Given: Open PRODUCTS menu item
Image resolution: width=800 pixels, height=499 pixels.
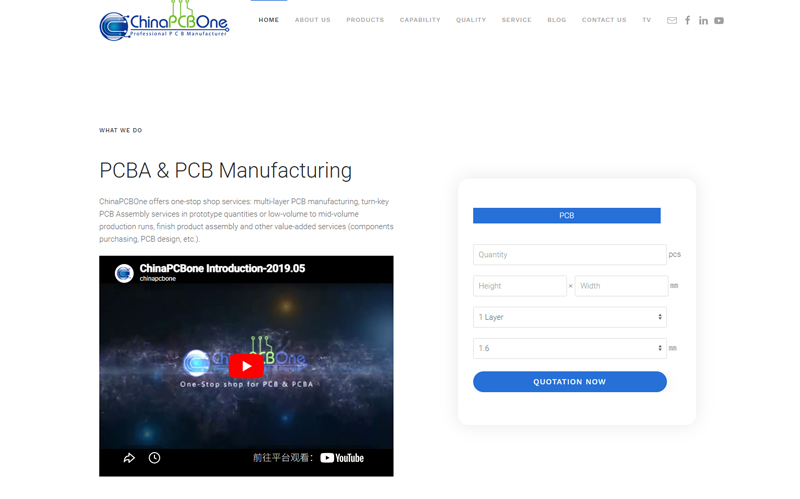Looking at the screenshot, I should (365, 20).
